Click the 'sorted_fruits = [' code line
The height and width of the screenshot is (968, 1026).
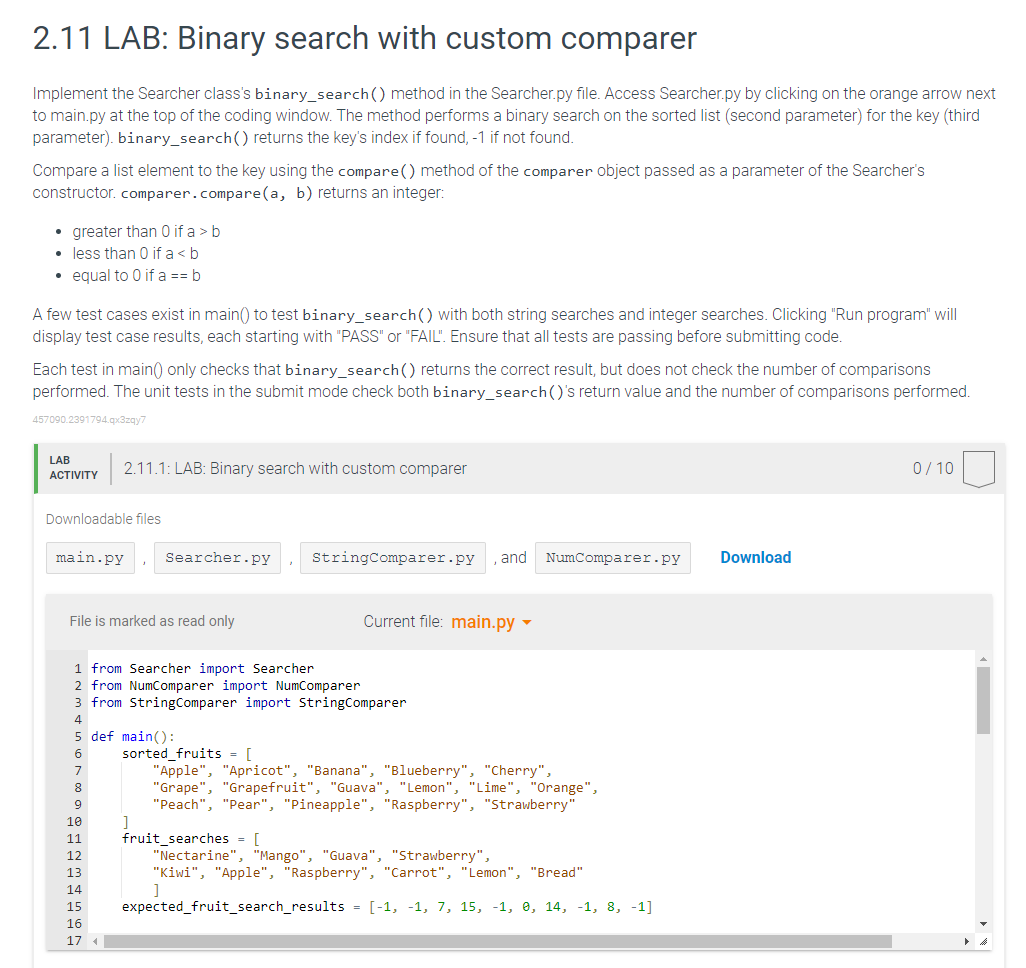point(187,753)
